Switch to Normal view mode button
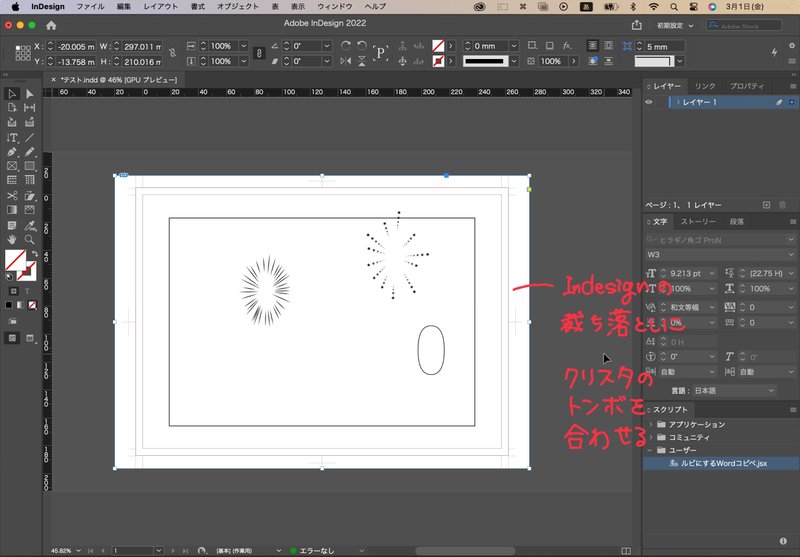 coord(12,338)
